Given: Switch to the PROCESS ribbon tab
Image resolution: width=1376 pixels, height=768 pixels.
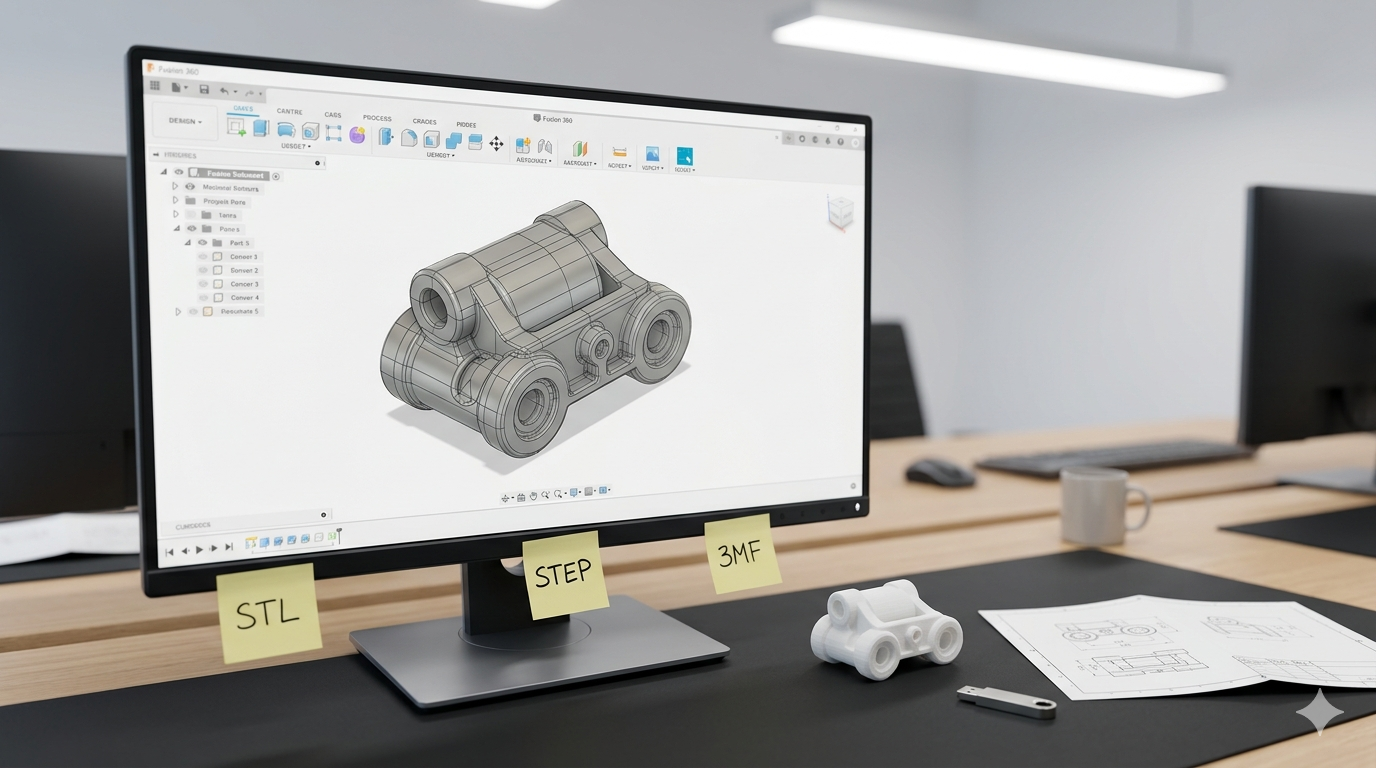Looking at the screenshot, I should [378, 118].
